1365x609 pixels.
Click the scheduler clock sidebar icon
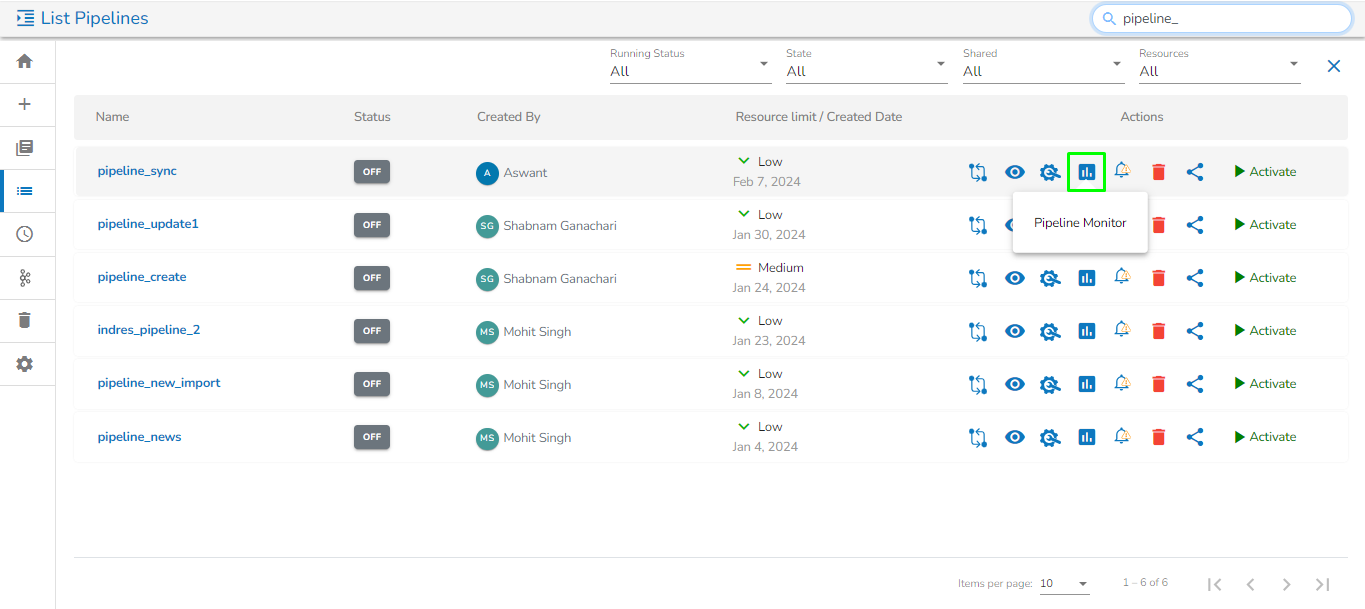(x=25, y=234)
